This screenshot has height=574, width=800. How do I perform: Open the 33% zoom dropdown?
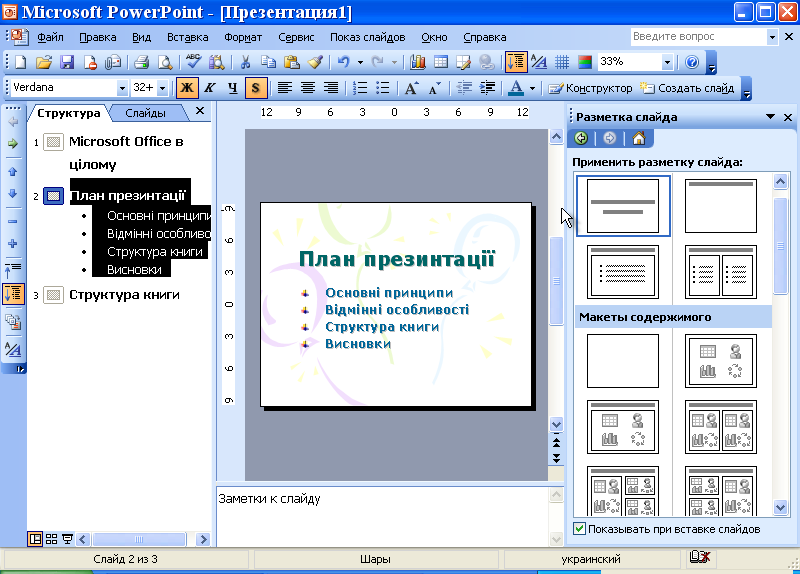[667, 62]
